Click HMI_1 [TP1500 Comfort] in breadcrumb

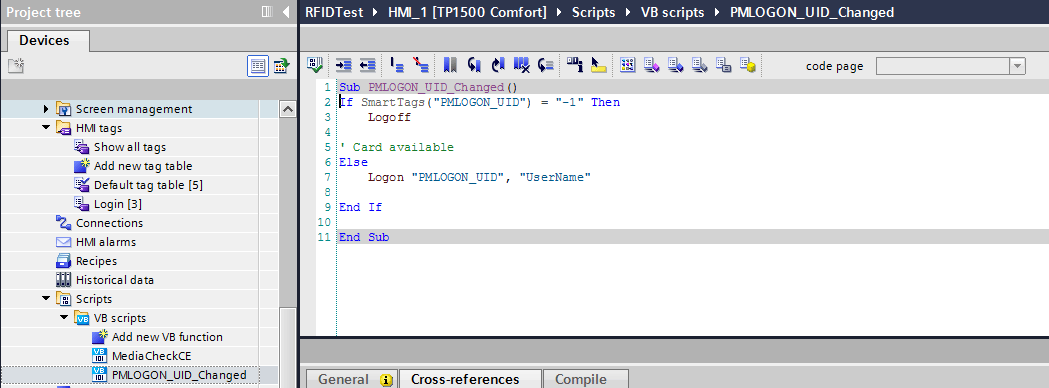(467, 12)
